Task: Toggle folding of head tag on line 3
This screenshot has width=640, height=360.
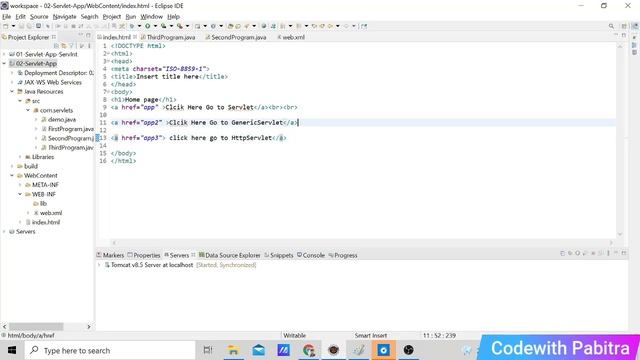Action: (109, 61)
